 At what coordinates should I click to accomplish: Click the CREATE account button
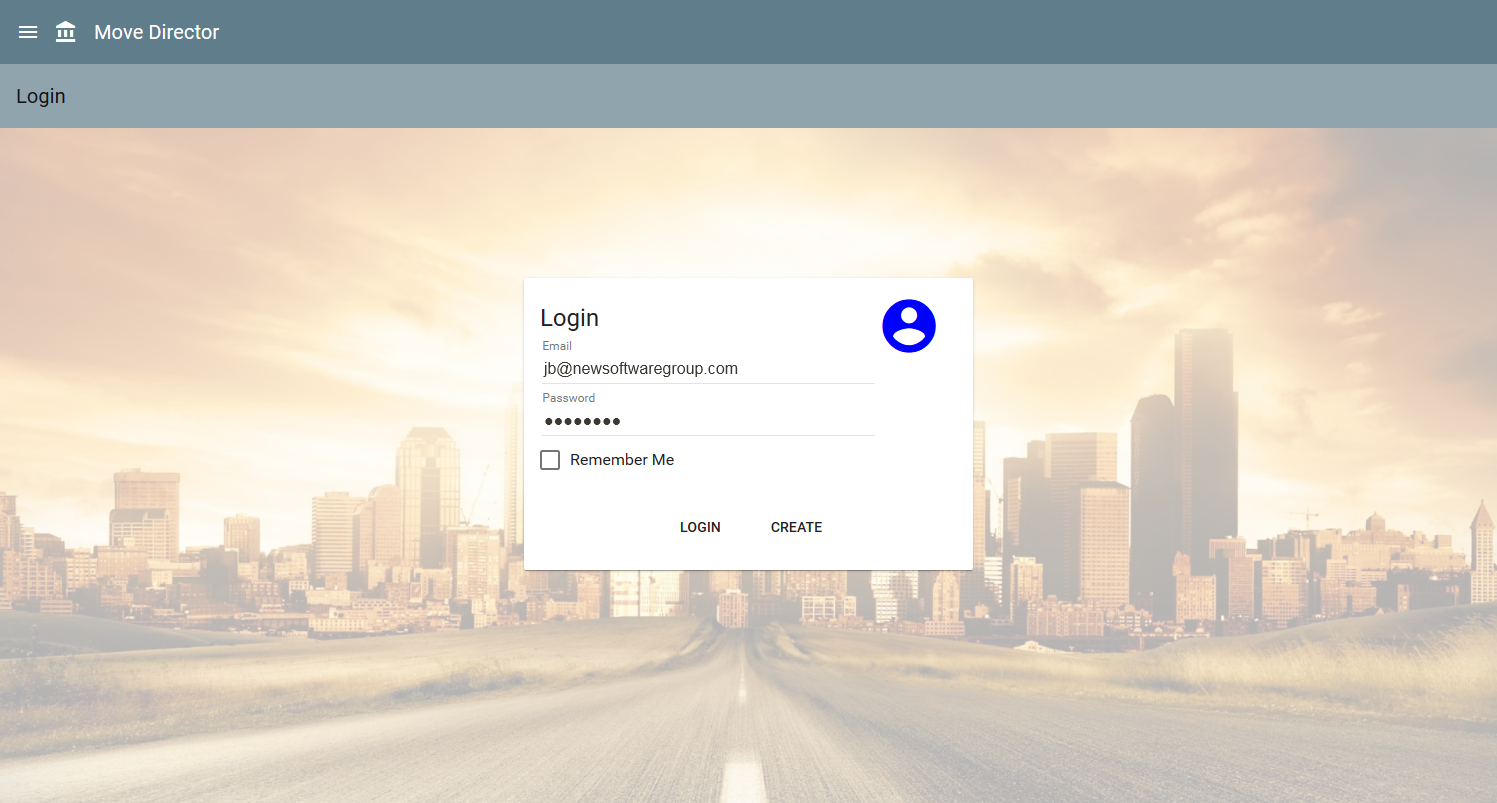[796, 527]
